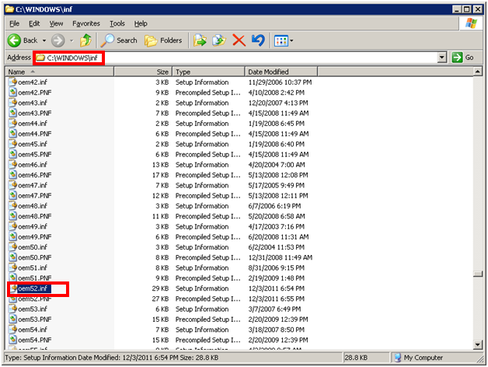Go up one folder level

click(x=86, y=41)
